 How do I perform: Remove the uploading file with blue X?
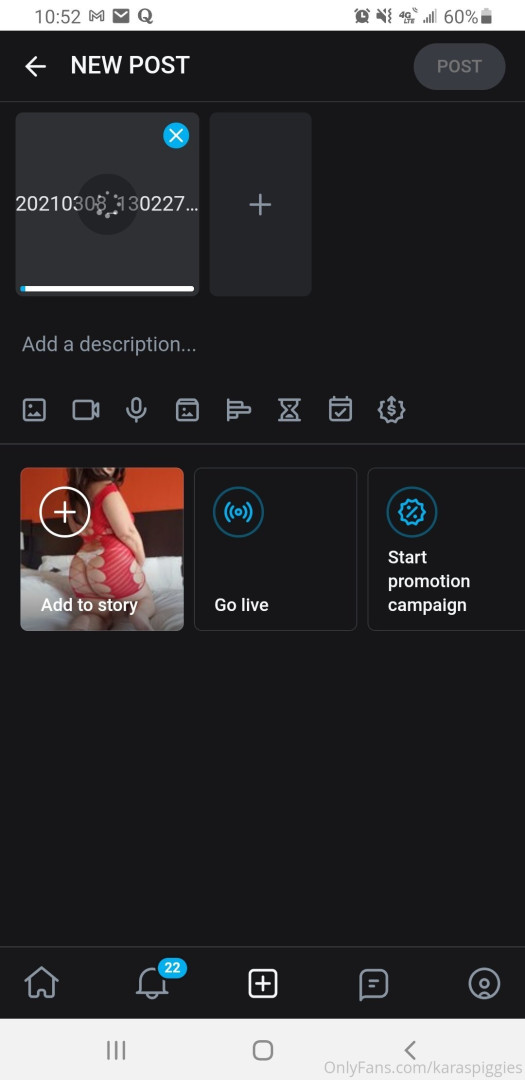click(176, 136)
